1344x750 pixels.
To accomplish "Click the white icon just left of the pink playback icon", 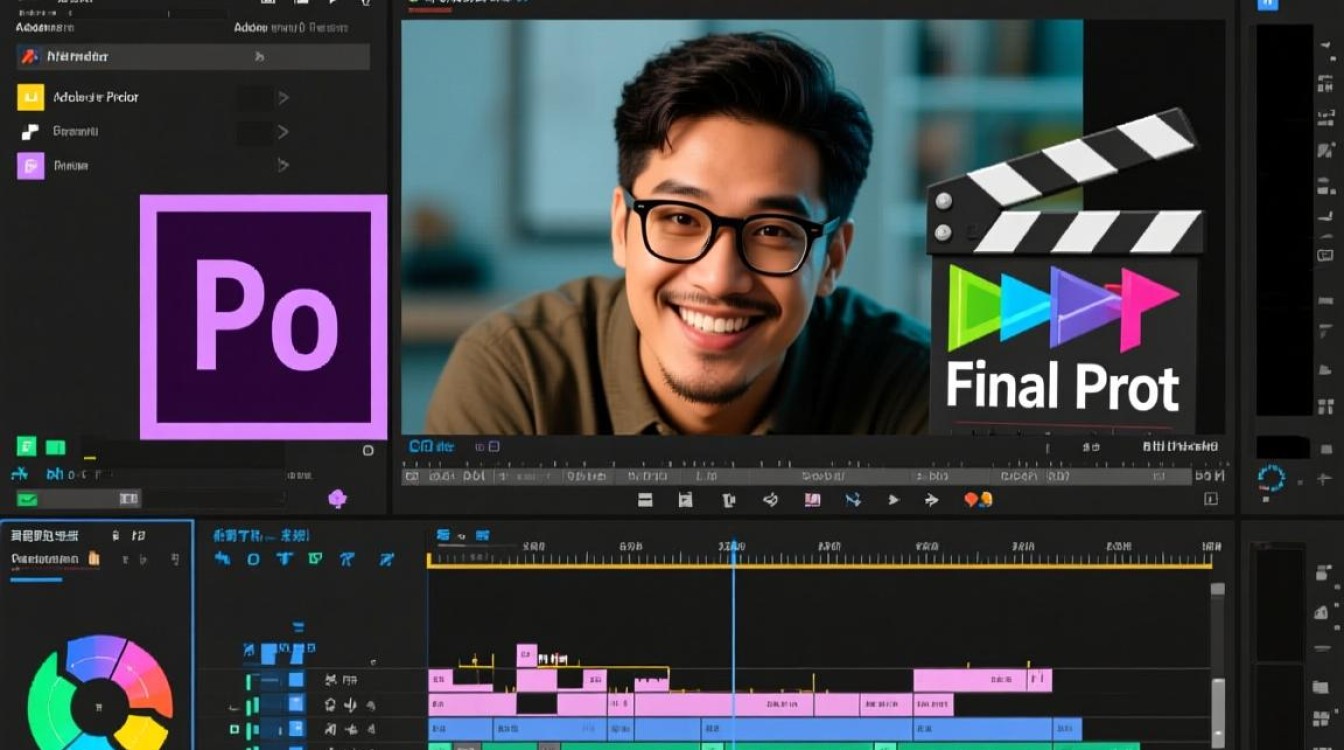I will [x=771, y=500].
